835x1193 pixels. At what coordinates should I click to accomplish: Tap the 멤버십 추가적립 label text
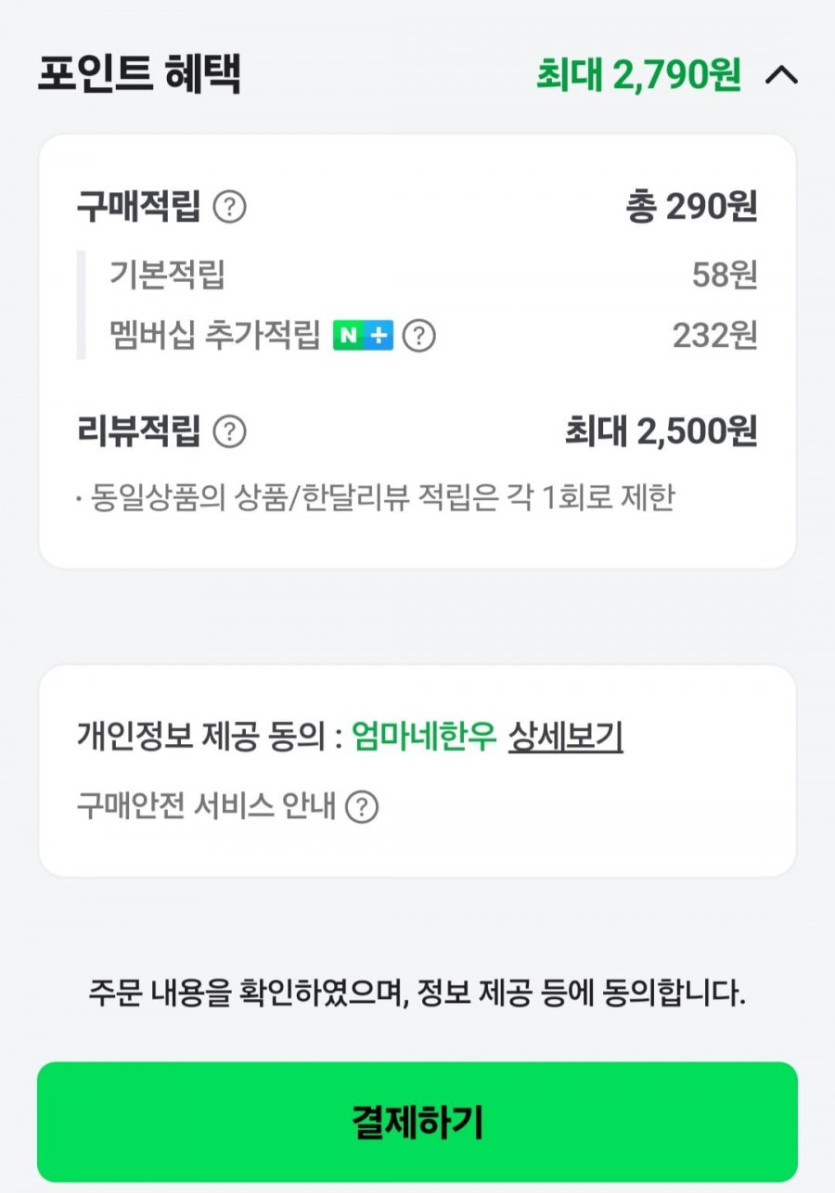point(215,336)
